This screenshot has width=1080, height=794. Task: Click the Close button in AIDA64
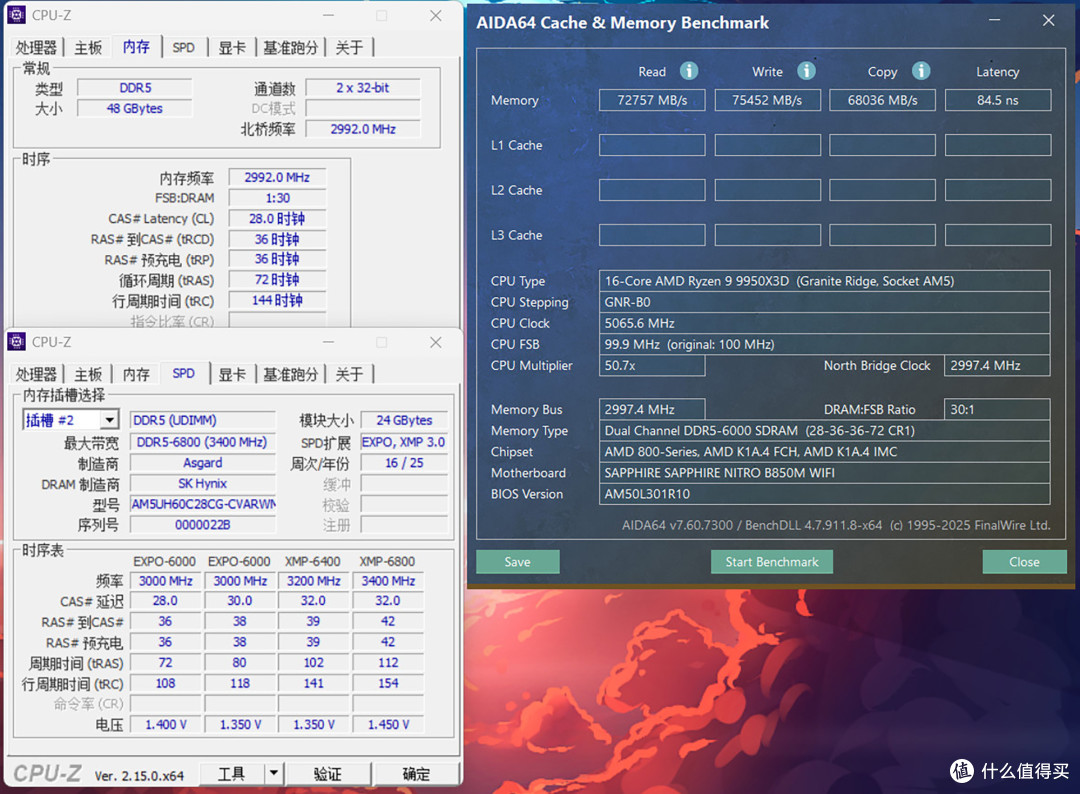click(1024, 562)
